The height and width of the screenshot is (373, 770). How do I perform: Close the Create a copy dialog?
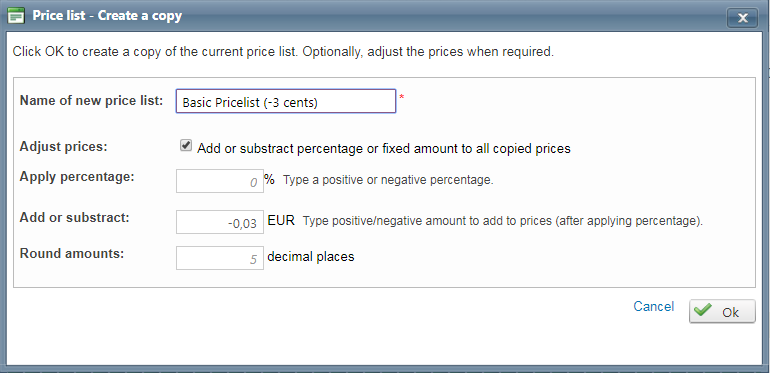[x=742, y=18]
